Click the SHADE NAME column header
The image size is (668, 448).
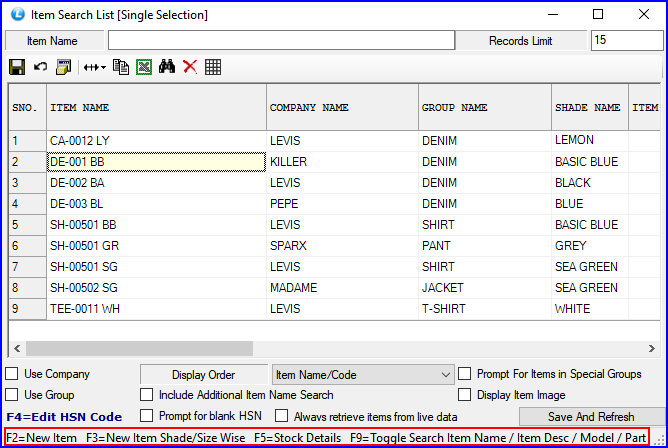click(x=590, y=107)
